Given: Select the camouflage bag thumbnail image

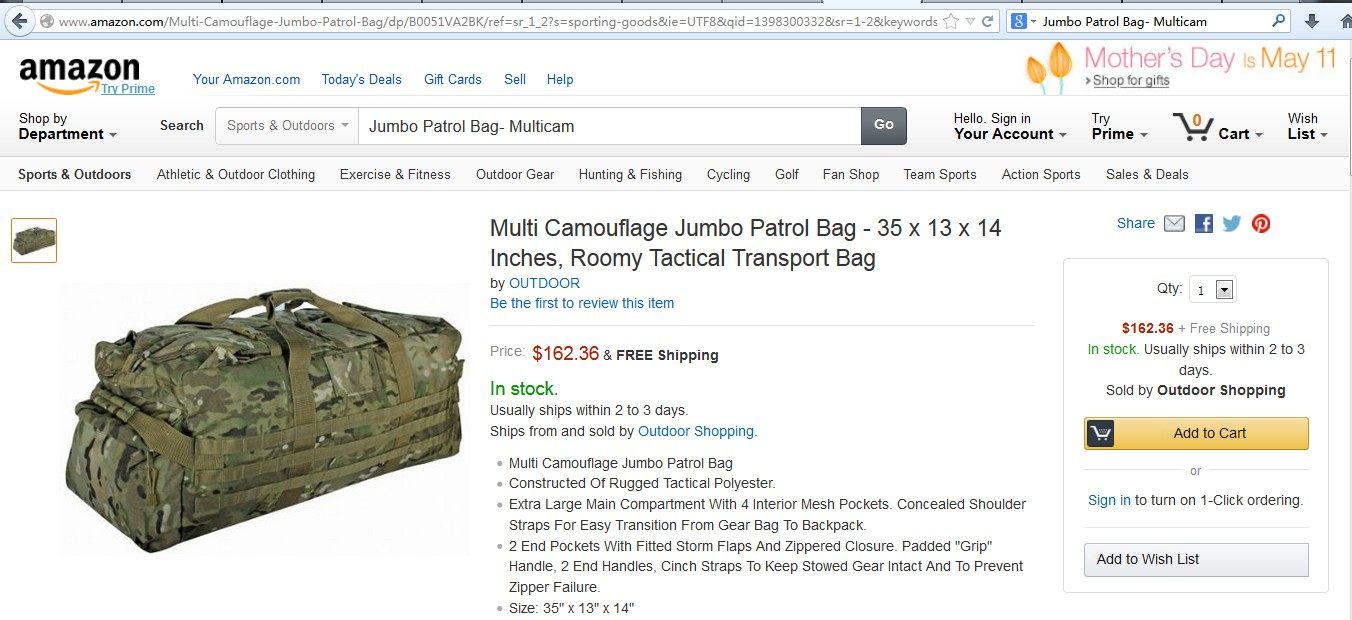Looking at the screenshot, I should pos(34,240).
